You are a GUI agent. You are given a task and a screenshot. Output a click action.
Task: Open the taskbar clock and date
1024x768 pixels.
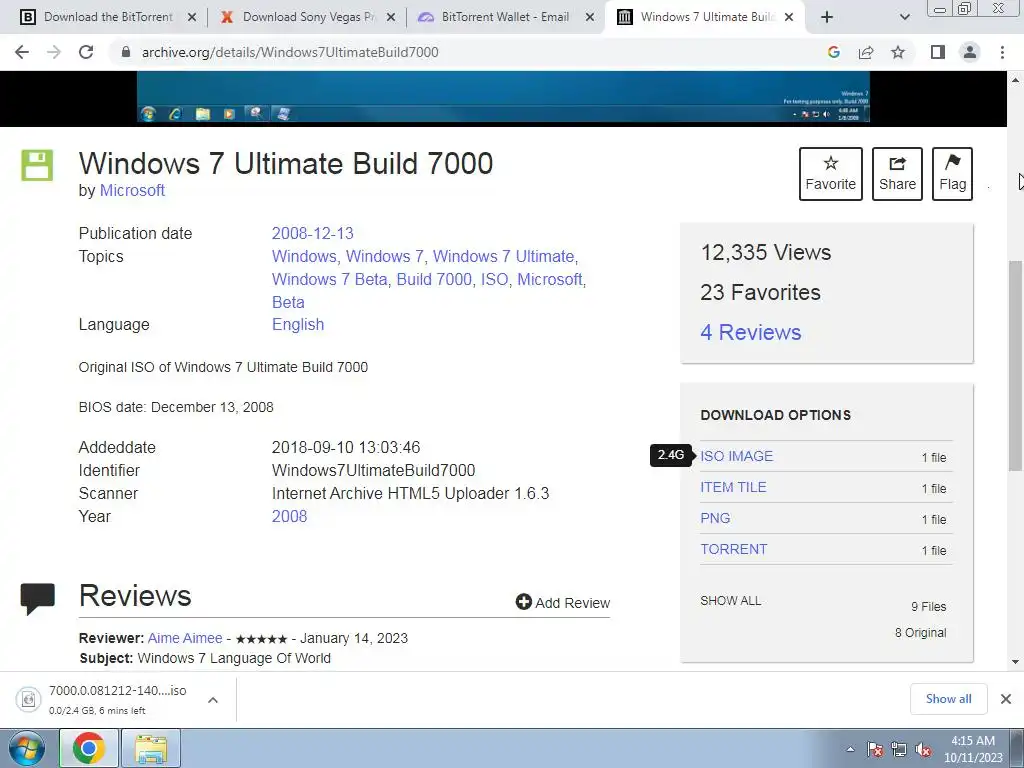pyautogui.click(x=973, y=749)
